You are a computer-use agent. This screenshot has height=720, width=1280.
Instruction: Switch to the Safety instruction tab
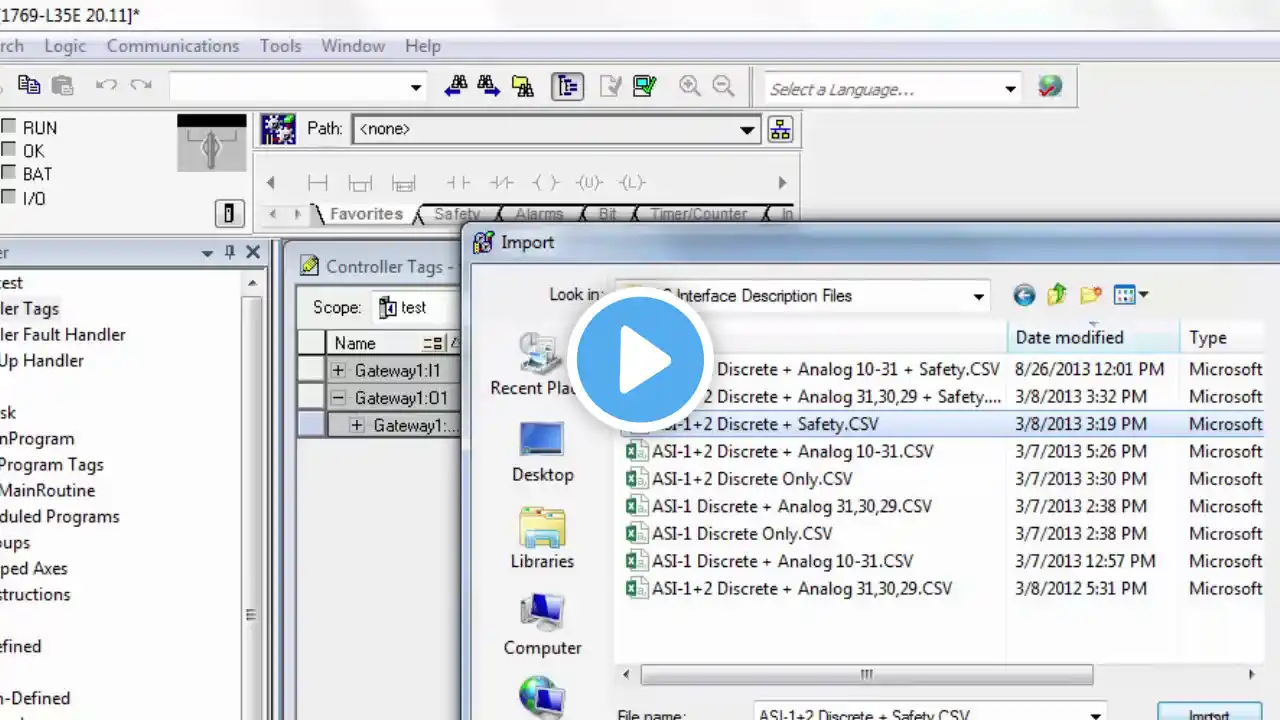pyautogui.click(x=457, y=214)
